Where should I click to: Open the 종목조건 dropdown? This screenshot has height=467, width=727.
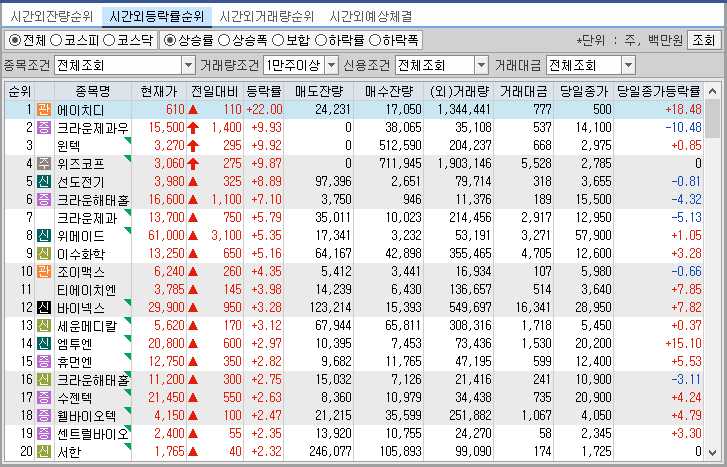[x=188, y=65]
